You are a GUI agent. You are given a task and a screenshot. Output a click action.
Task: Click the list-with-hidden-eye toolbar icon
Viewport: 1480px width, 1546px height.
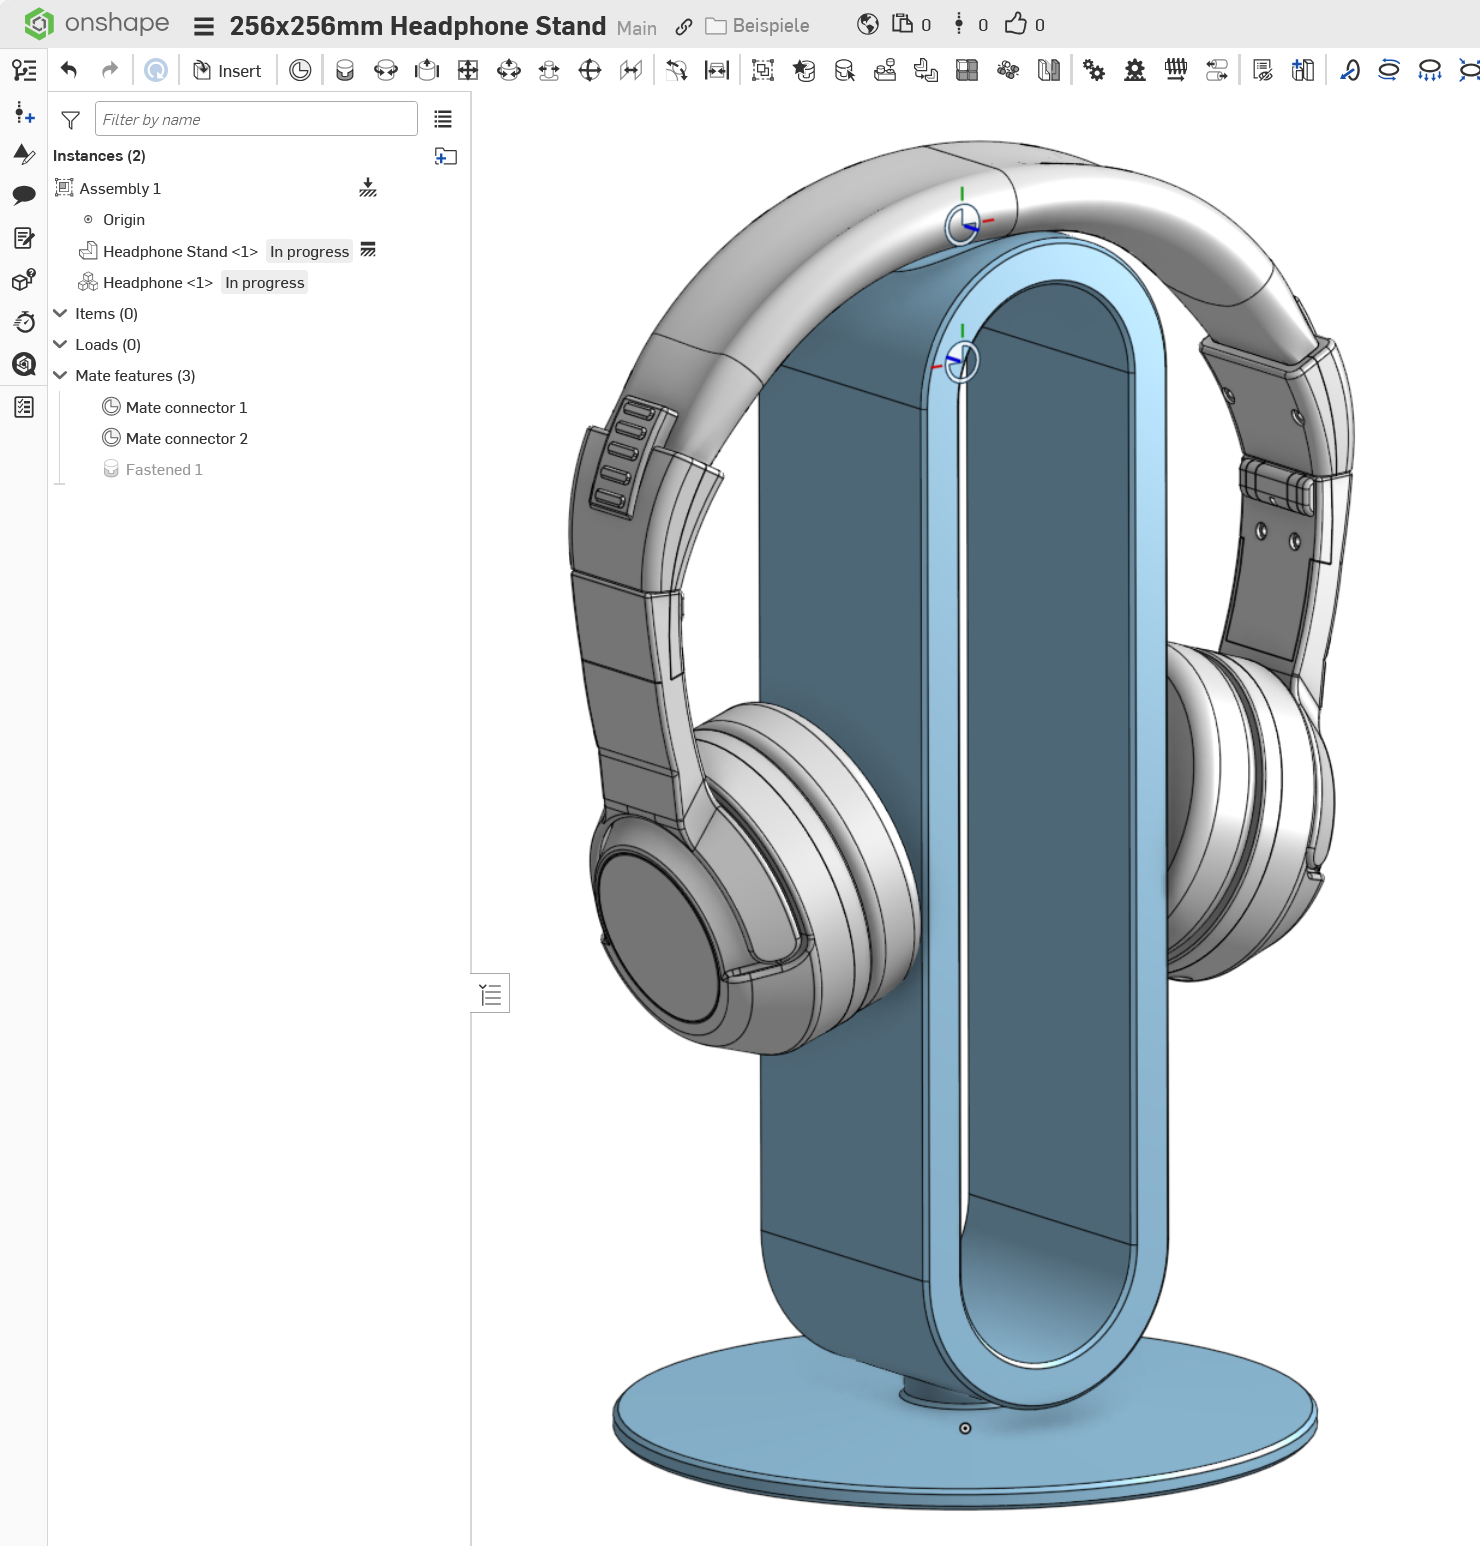pos(1263,70)
